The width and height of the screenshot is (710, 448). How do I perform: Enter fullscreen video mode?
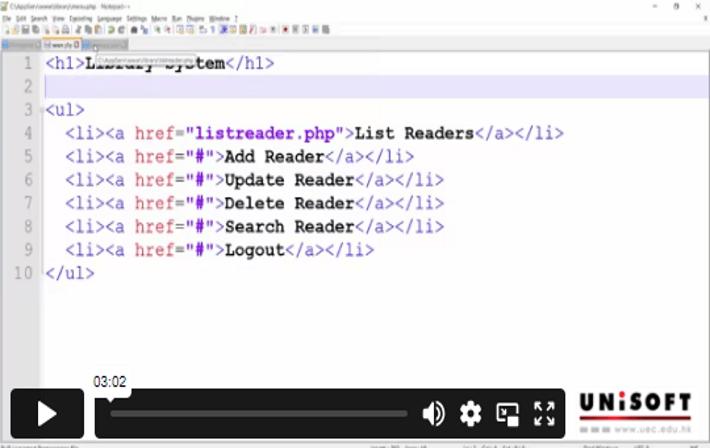(x=544, y=414)
